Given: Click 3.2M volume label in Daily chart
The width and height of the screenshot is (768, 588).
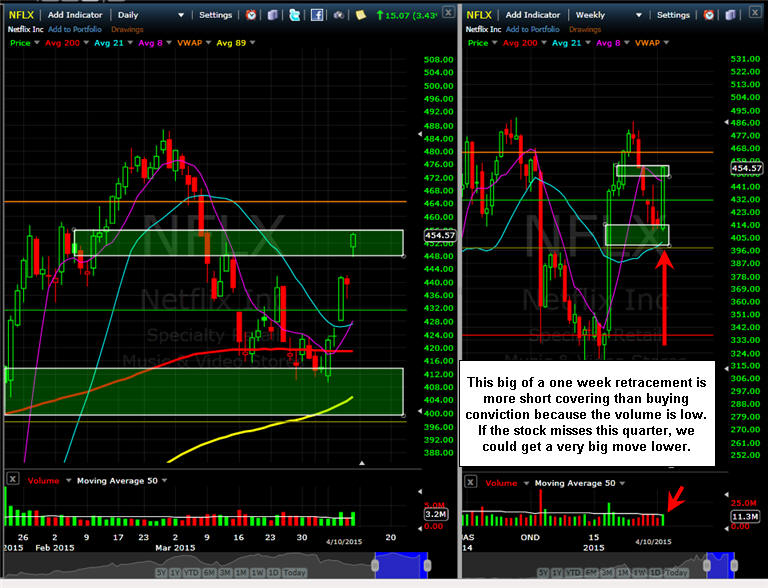Looking at the screenshot, I should tap(435, 514).
